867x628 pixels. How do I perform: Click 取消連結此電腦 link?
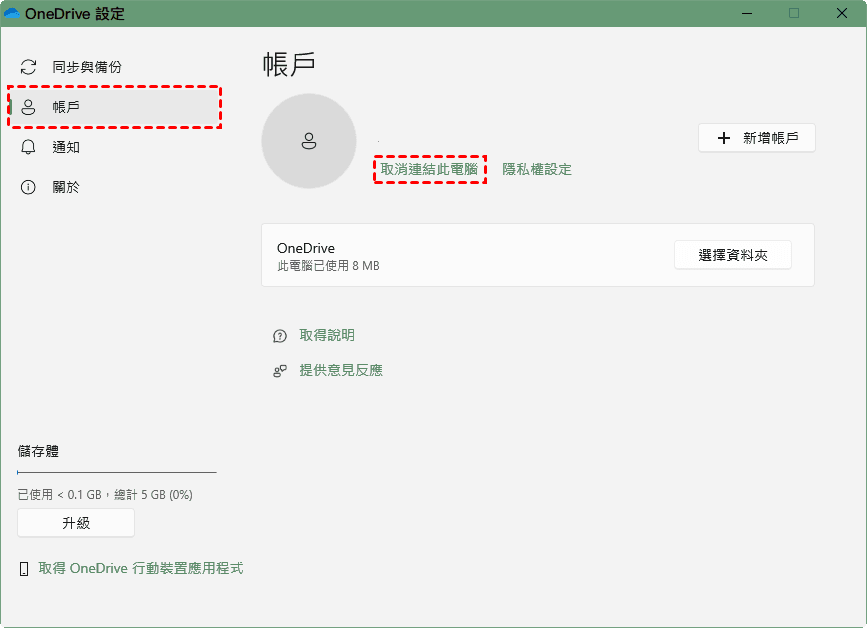[x=429, y=169]
